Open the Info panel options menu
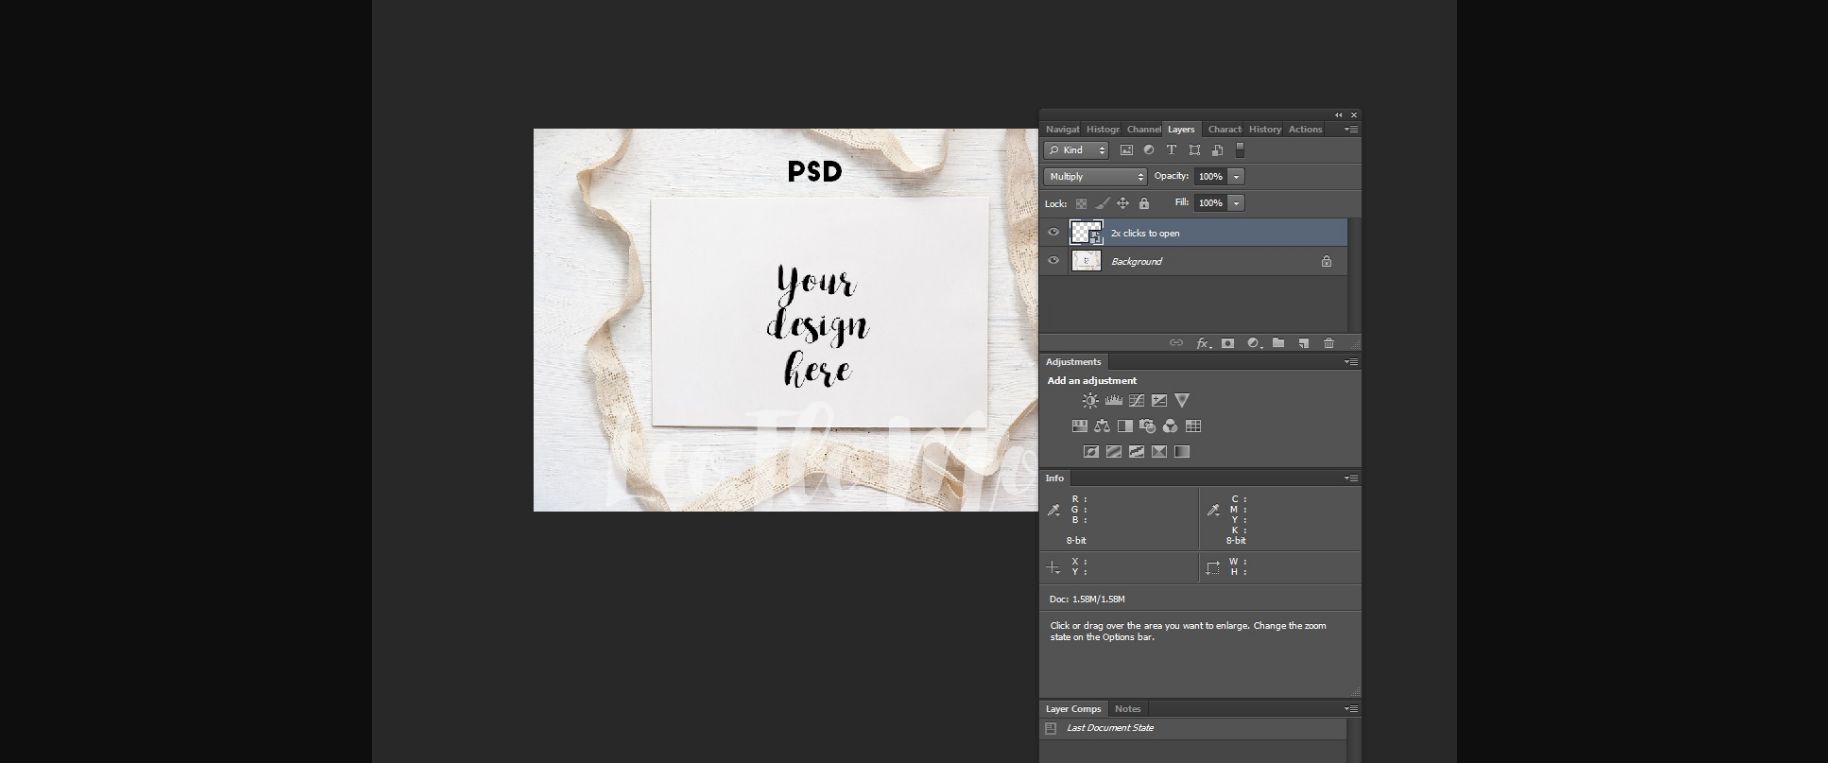Image resolution: width=1828 pixels, height=763 pixels. pos(1351,478)
